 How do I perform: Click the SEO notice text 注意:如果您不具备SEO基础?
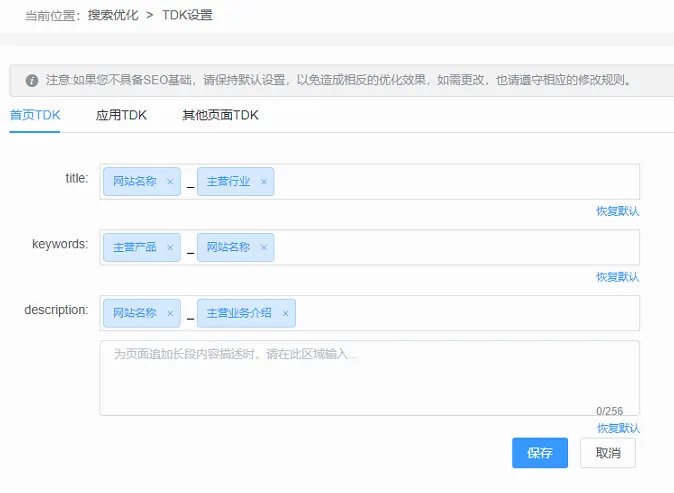point(118,80)
